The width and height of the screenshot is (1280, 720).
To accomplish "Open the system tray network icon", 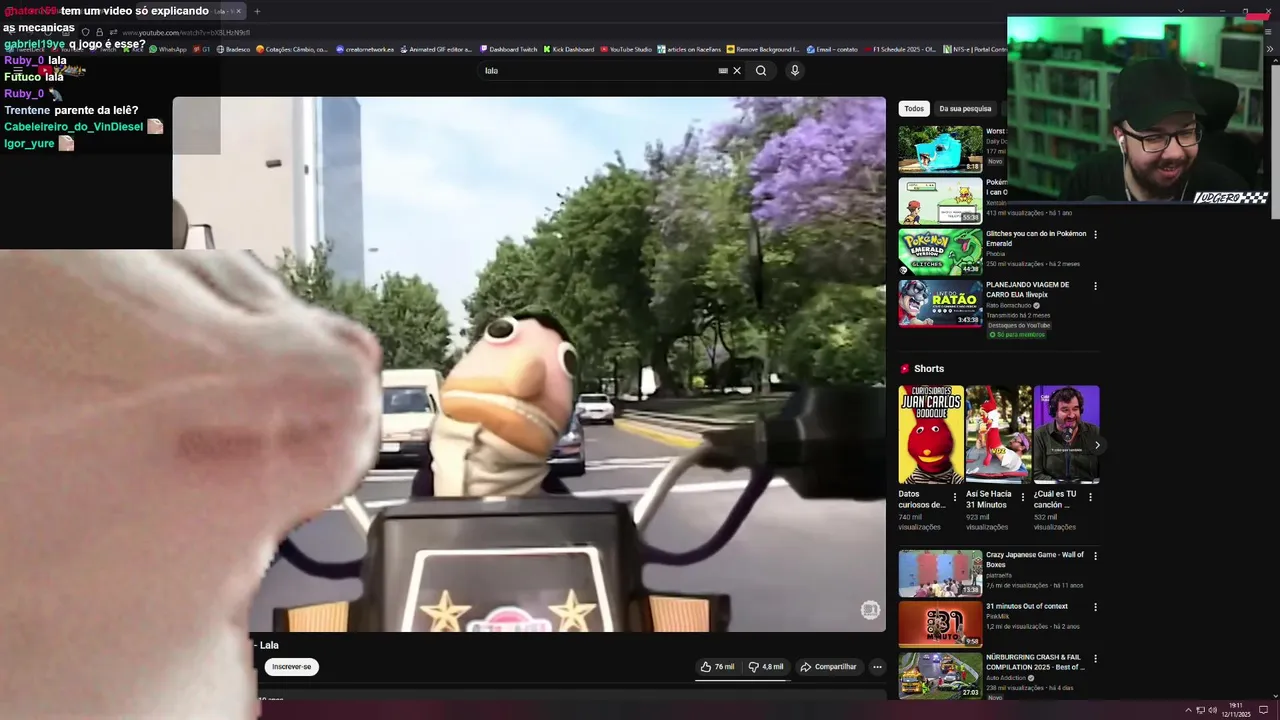I will coord(1200,710).
